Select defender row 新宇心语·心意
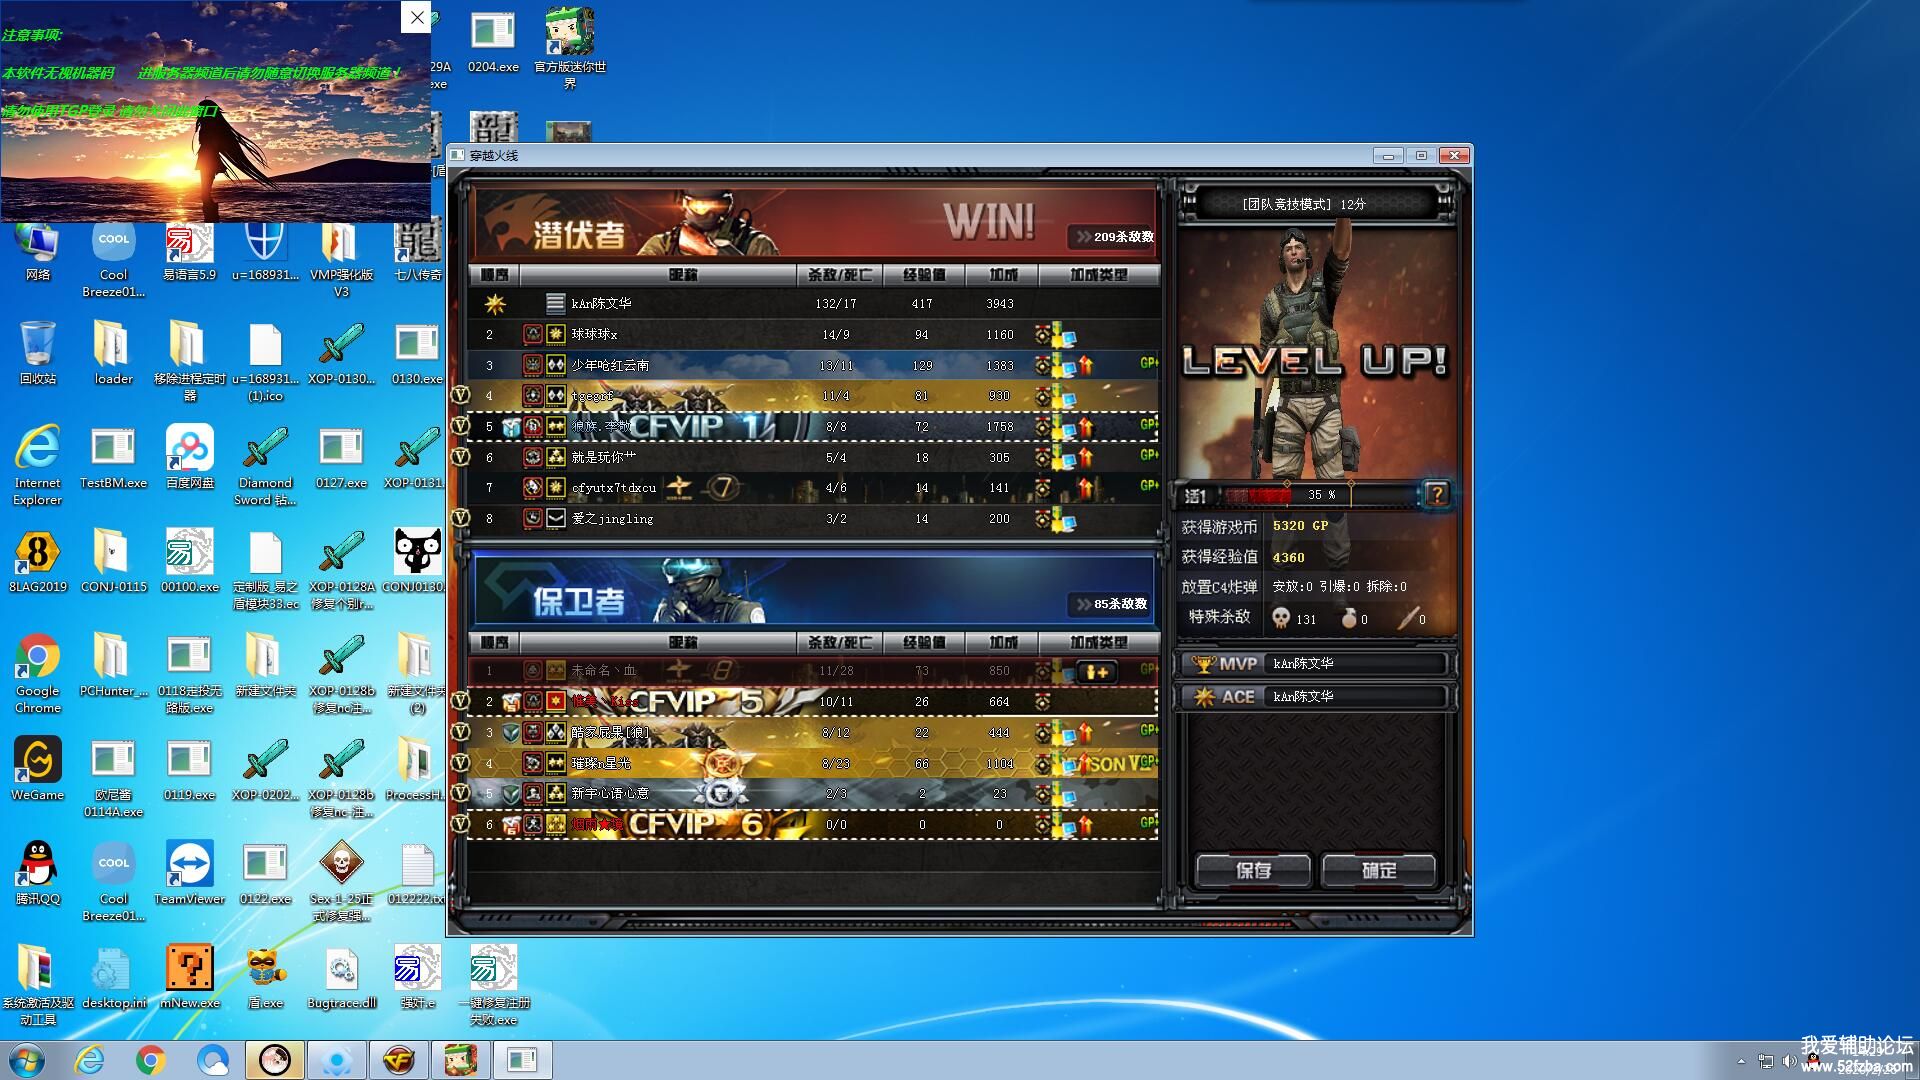1920x1080 pixels. (813, 794)
